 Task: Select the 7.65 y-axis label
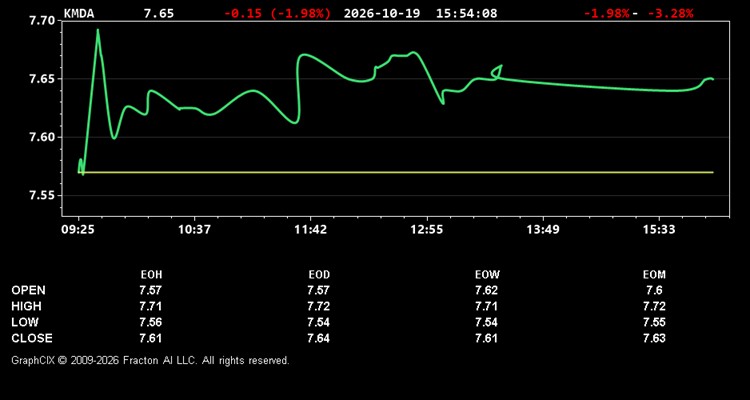(x=40, y=79)
